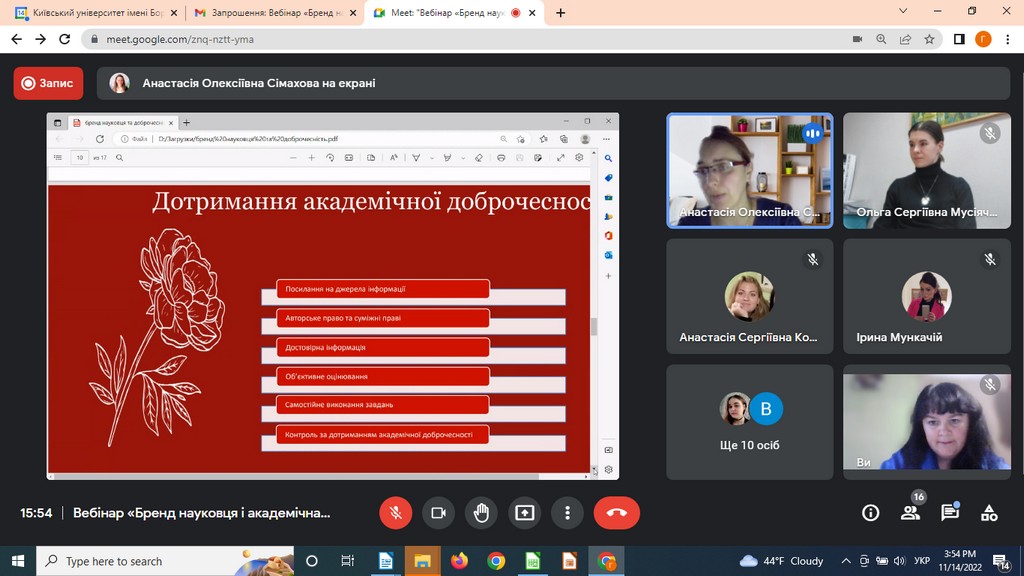Open the chat messages icon
Screen dimensions: 1024x576
(x=949, y=513)
